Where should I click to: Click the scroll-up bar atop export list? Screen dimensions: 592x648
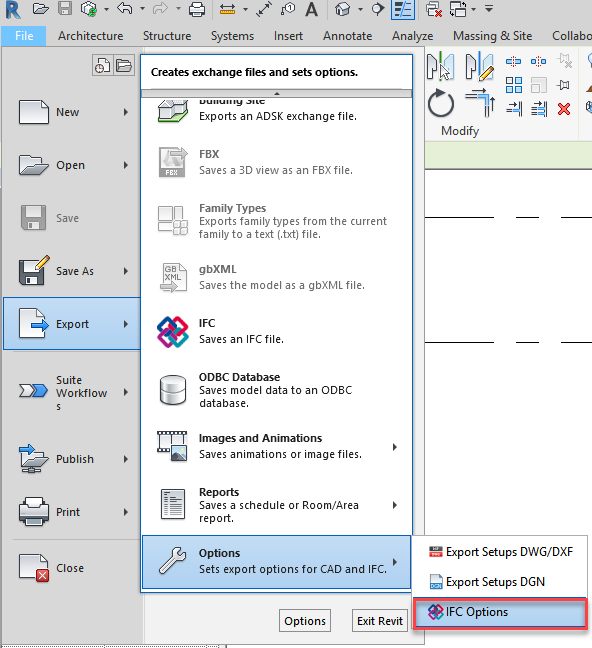277,93
